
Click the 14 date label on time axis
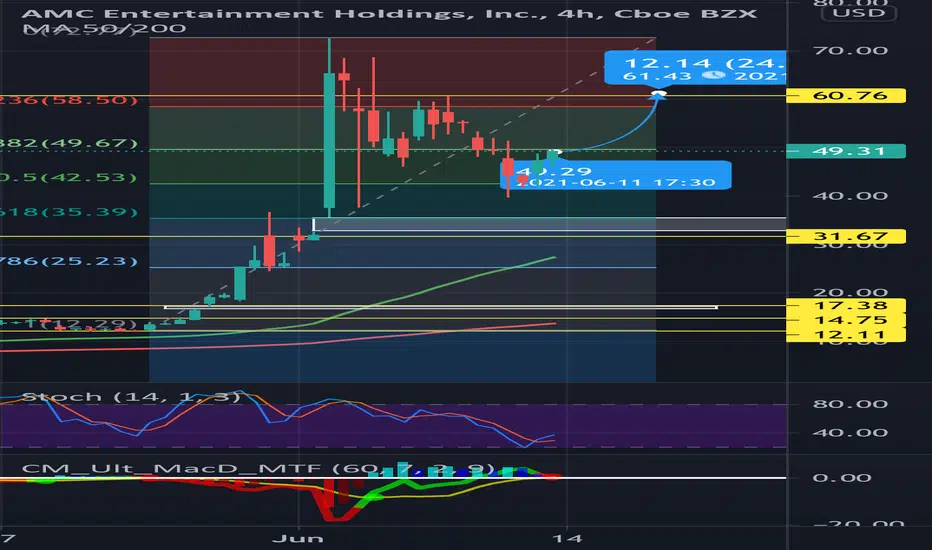click(x=566, y=539)
